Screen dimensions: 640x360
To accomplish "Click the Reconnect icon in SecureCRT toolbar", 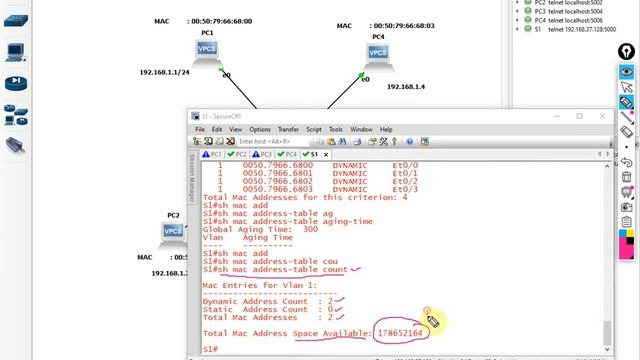I will (x=220, y=141).
